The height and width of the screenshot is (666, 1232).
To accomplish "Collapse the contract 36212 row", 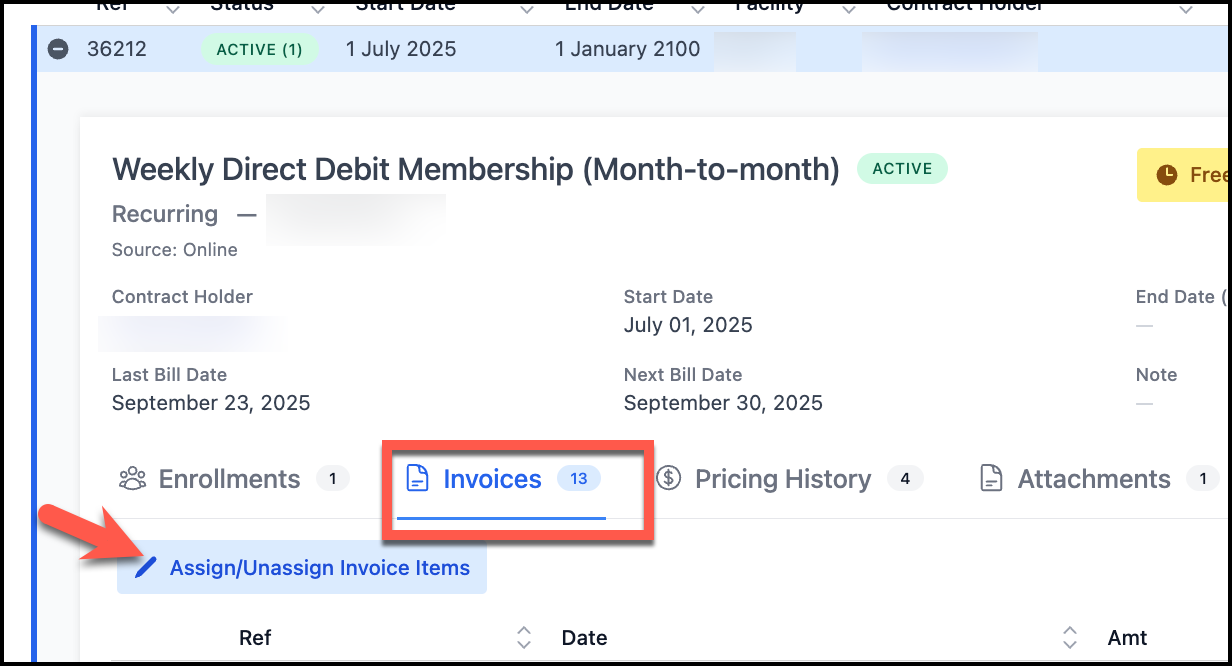I will coord(58,49).
